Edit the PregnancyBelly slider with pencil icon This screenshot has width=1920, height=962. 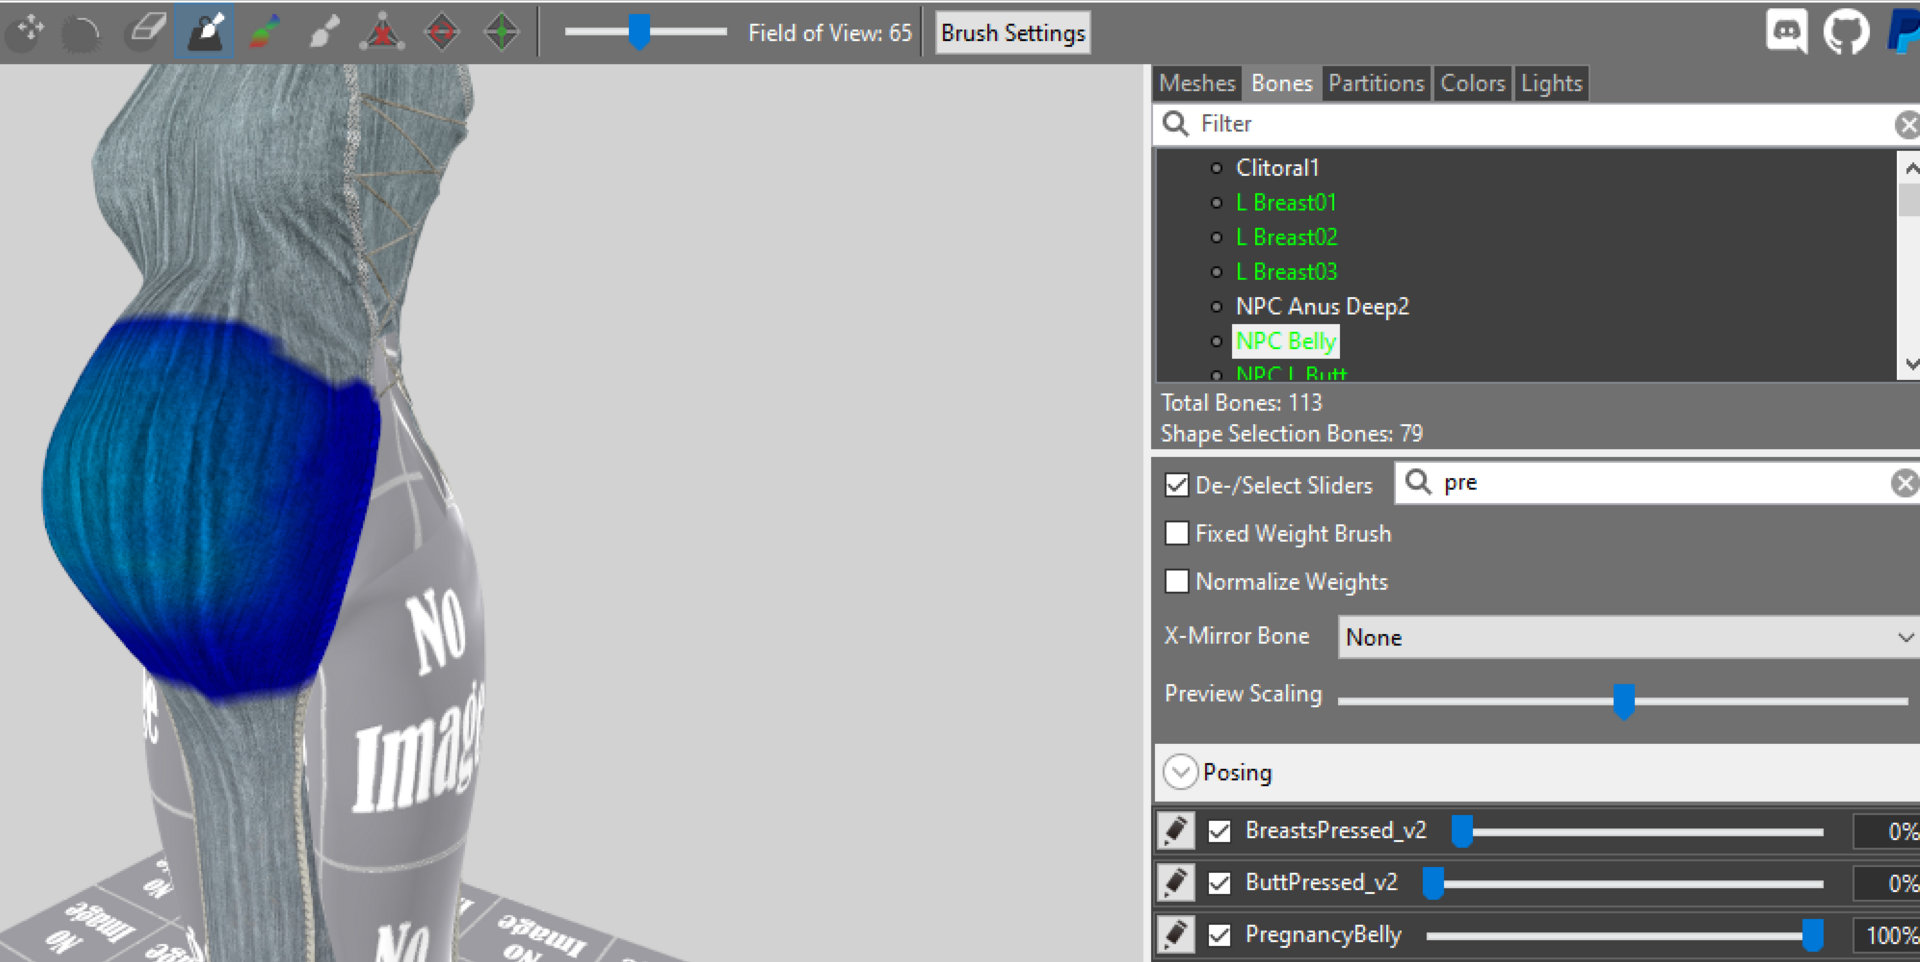(1176, 934)
